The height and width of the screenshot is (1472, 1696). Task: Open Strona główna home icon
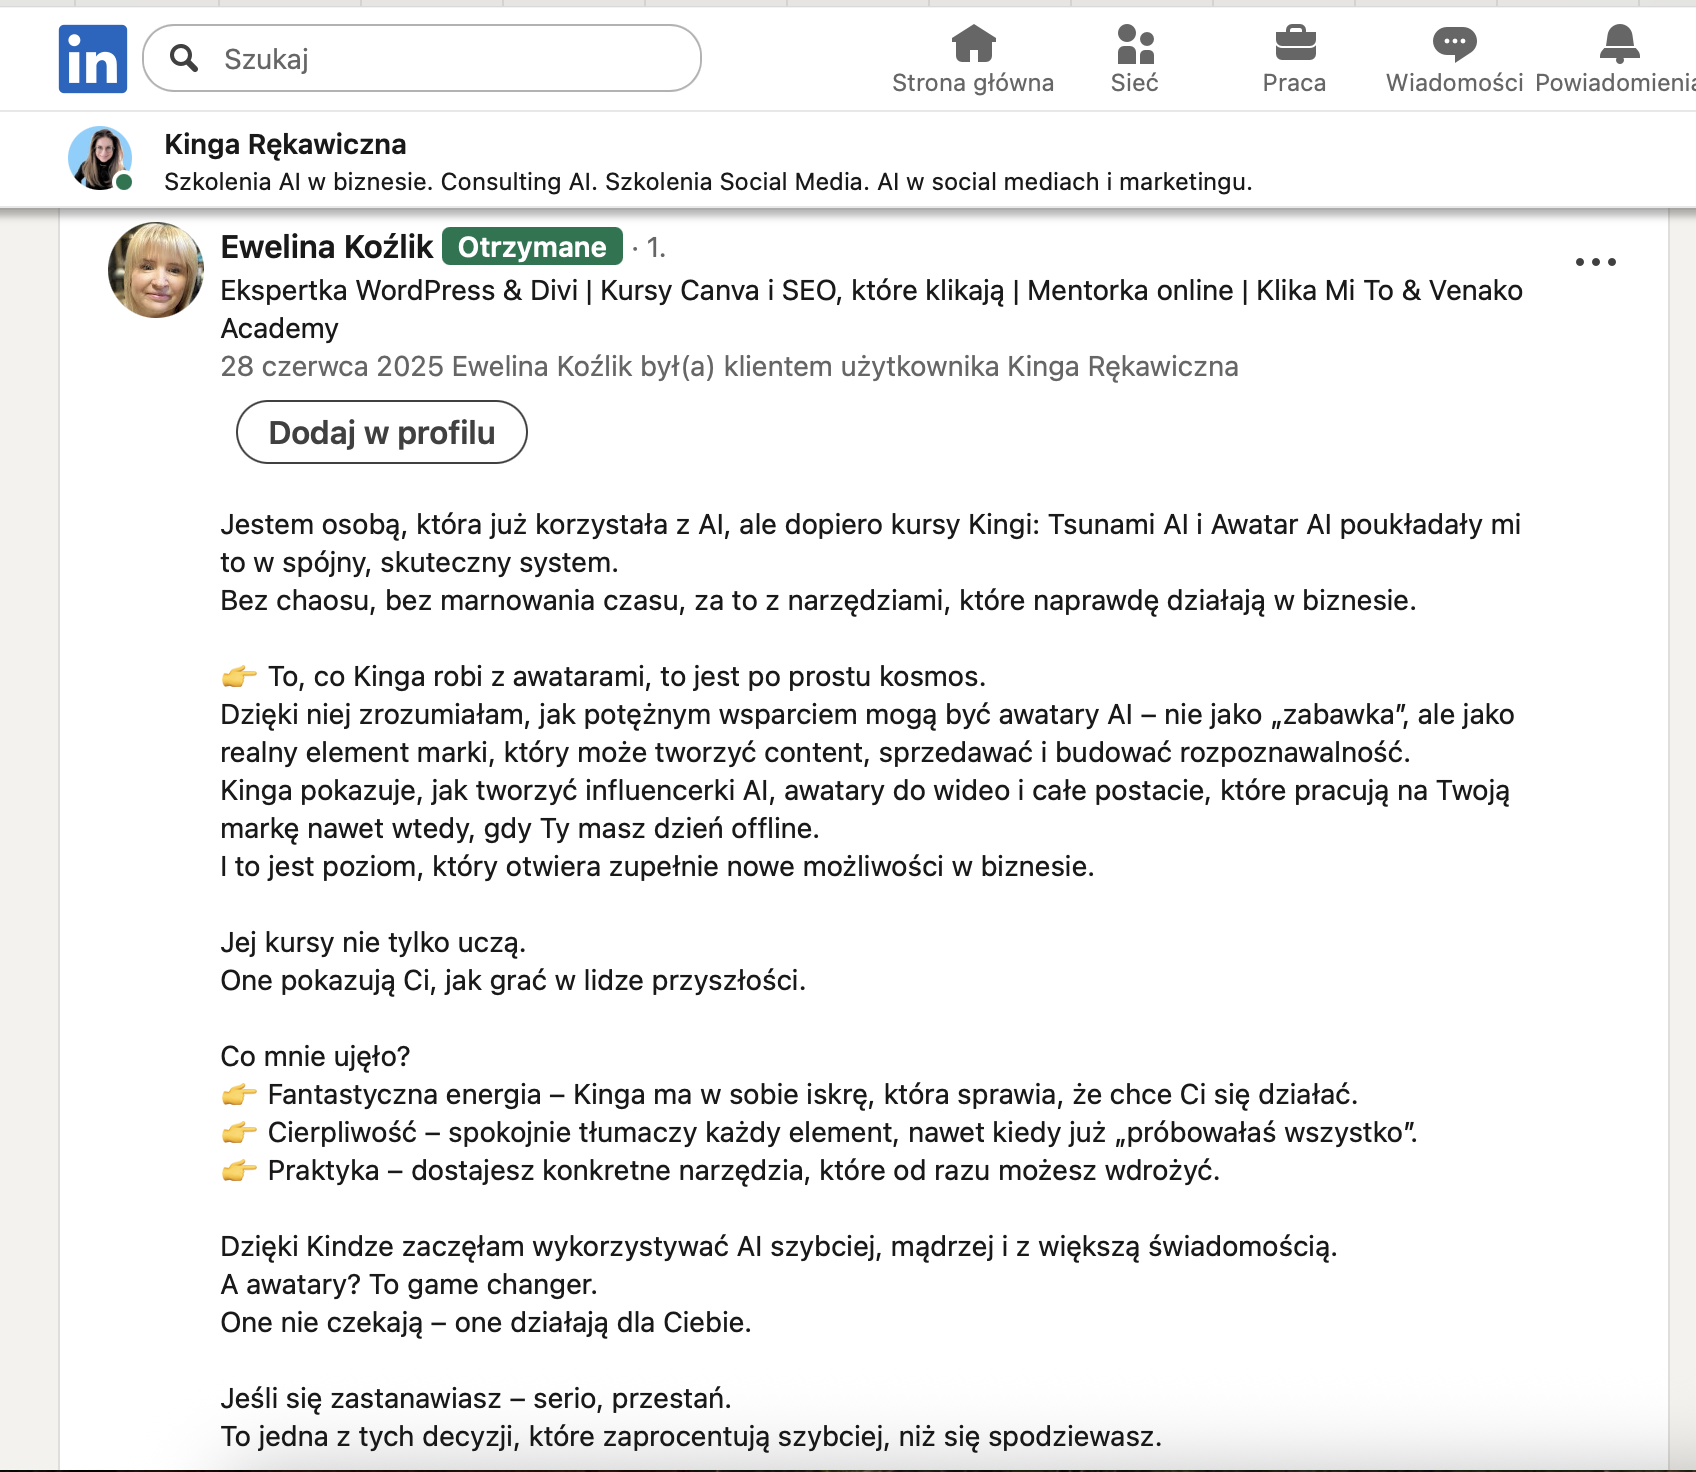973,44
